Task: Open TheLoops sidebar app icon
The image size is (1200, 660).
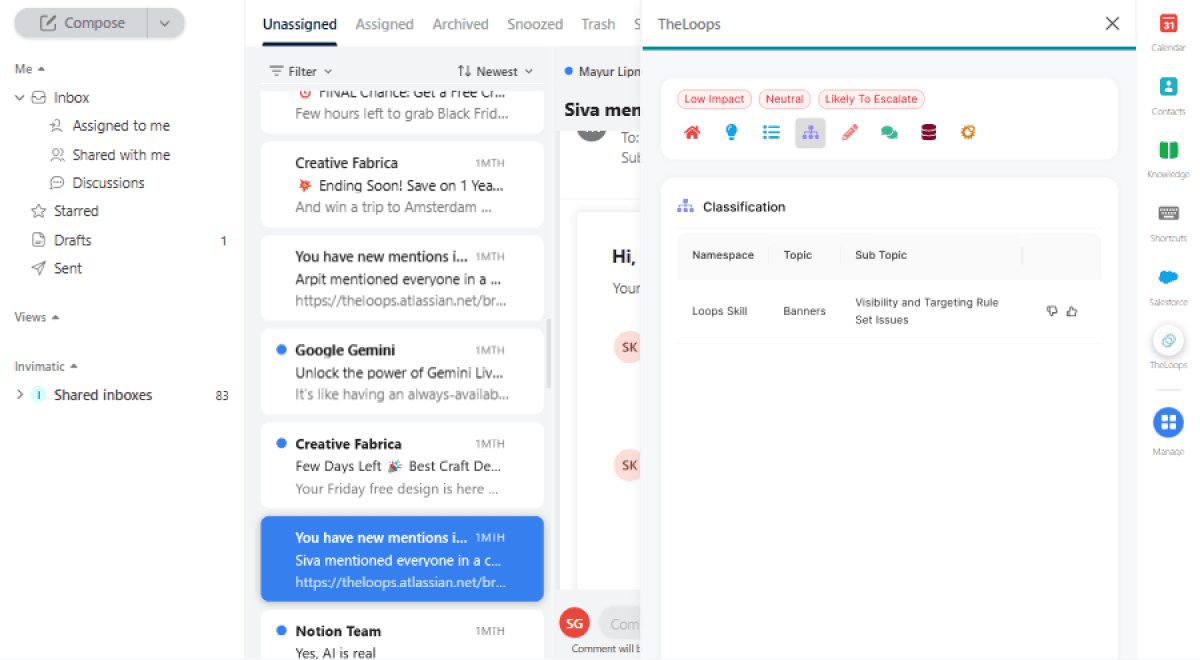Action: tap(1168, 340)
